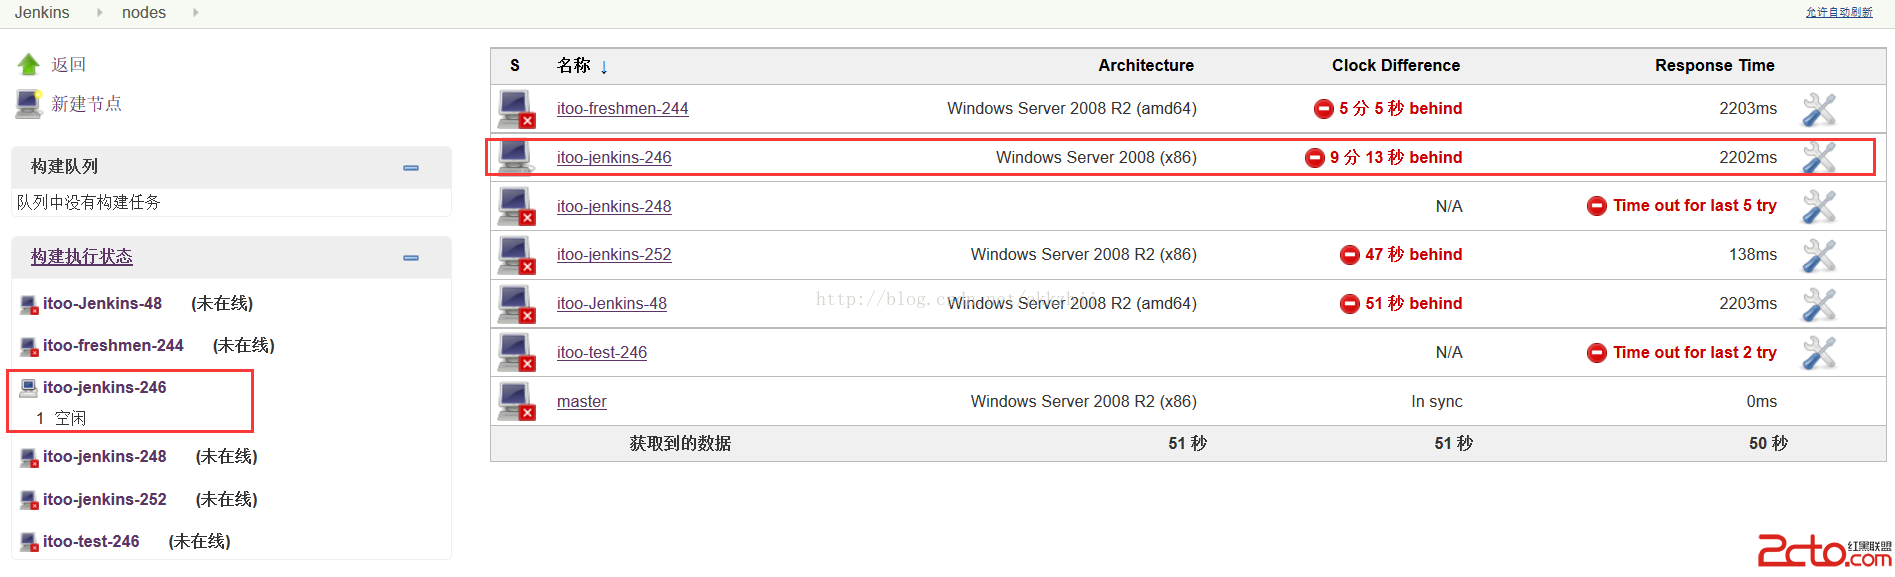Image resolution: width=1895 pixels, height=577 pixels.
Task: Click sidebar offline icon beside itoo-jenkins-248
Action: pos(29,457)
